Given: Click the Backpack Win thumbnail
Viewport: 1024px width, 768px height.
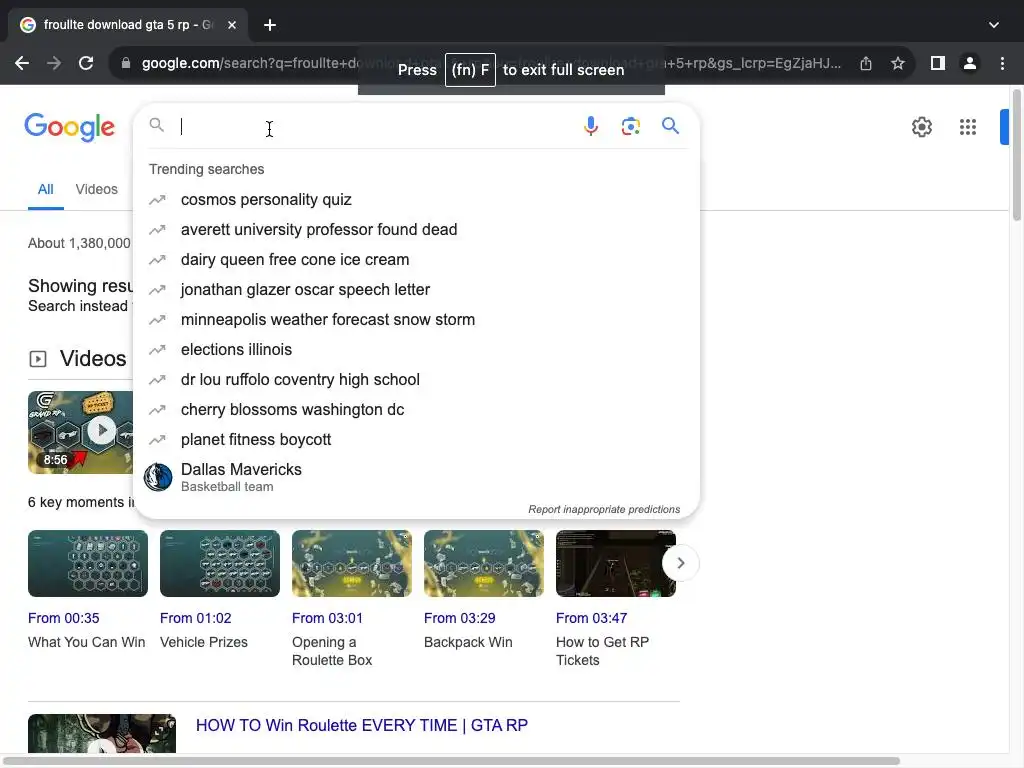Looking at the screenshot, I should point(484,564).
